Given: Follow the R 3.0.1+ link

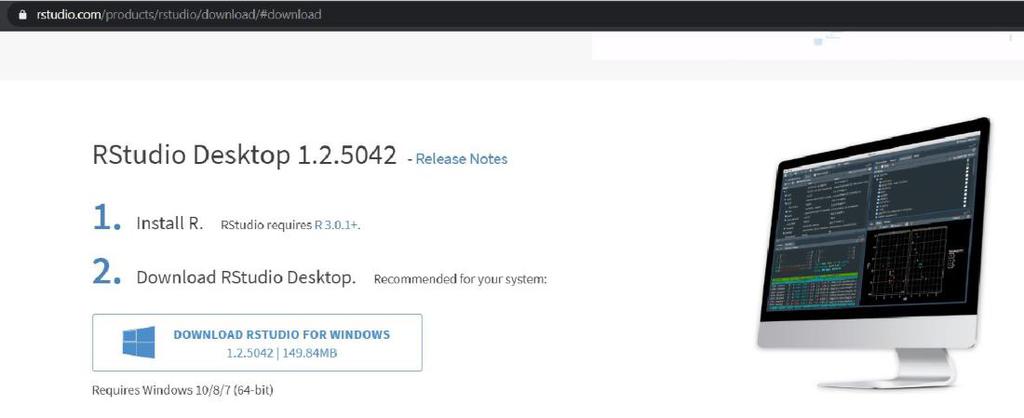Looking at the screenshot, I should coord(336,225).
